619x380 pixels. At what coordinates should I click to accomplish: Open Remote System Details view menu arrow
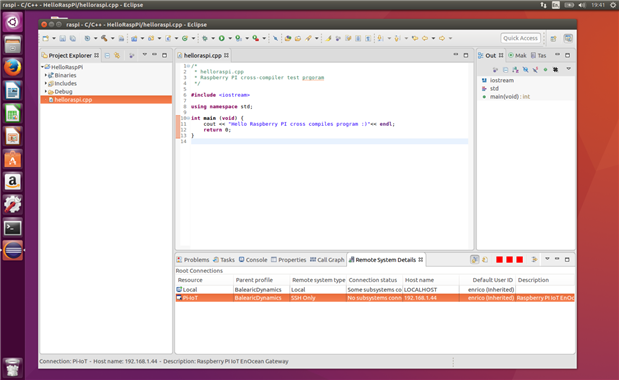(x=547, y=259)
